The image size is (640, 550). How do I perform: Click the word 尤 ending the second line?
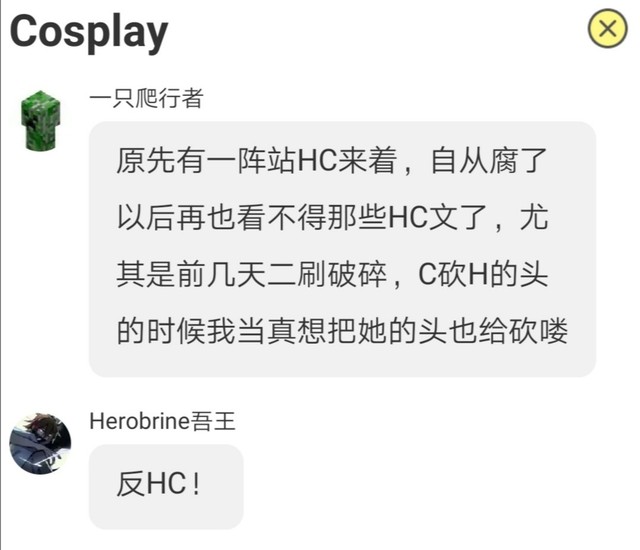[x=534, y=217]
